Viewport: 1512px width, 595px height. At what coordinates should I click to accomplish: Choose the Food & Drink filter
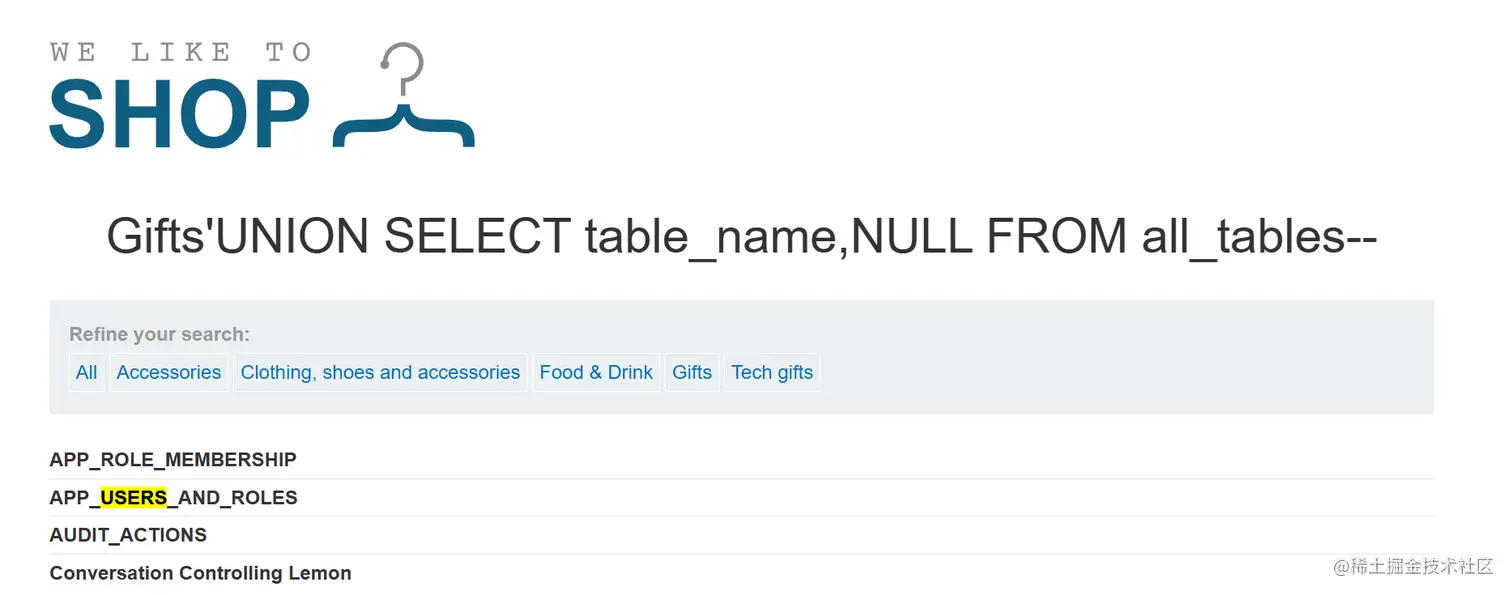point(596,372)
